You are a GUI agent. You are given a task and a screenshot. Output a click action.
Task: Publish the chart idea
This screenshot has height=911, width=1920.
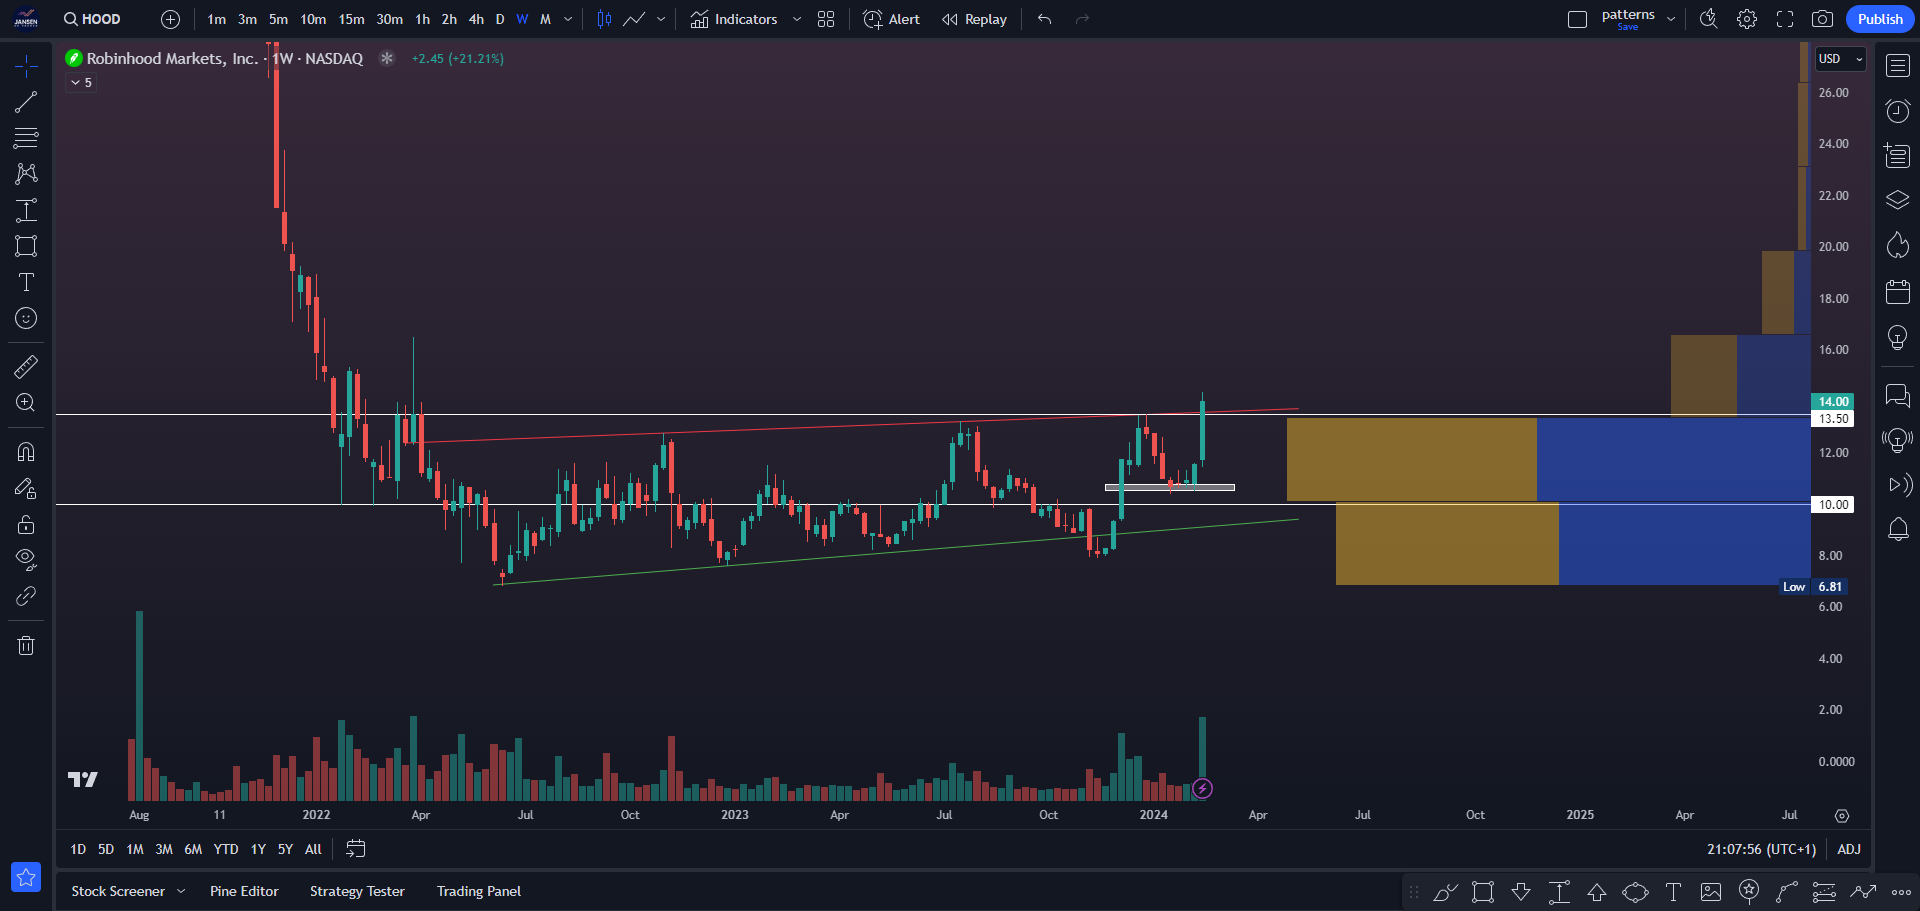point(1880,19)
